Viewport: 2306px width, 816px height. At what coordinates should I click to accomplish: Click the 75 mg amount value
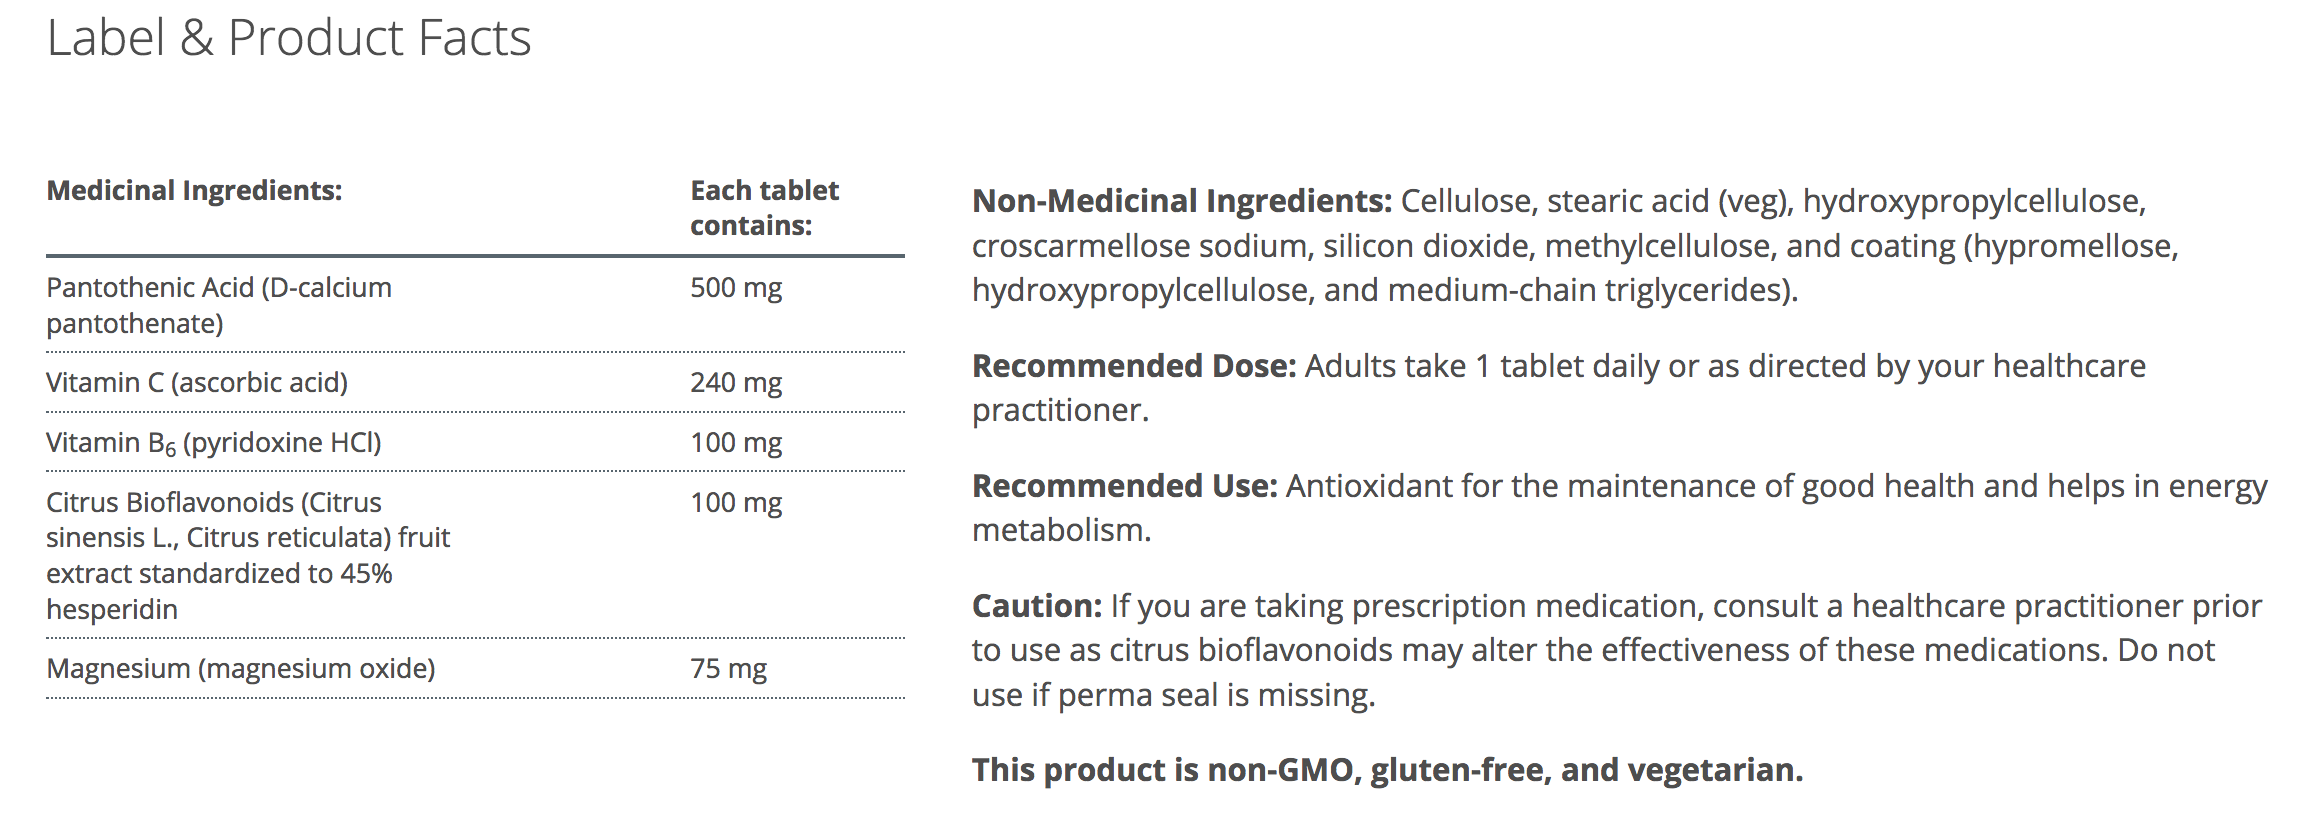click(728, 669)
